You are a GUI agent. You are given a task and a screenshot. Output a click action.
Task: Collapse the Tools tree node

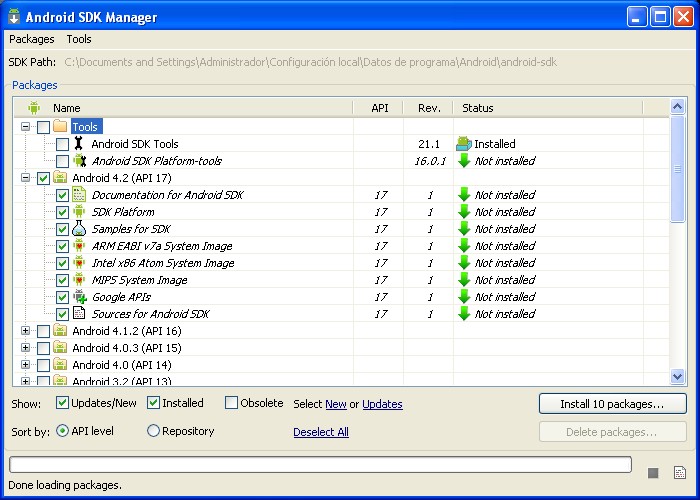coord(25,127)
